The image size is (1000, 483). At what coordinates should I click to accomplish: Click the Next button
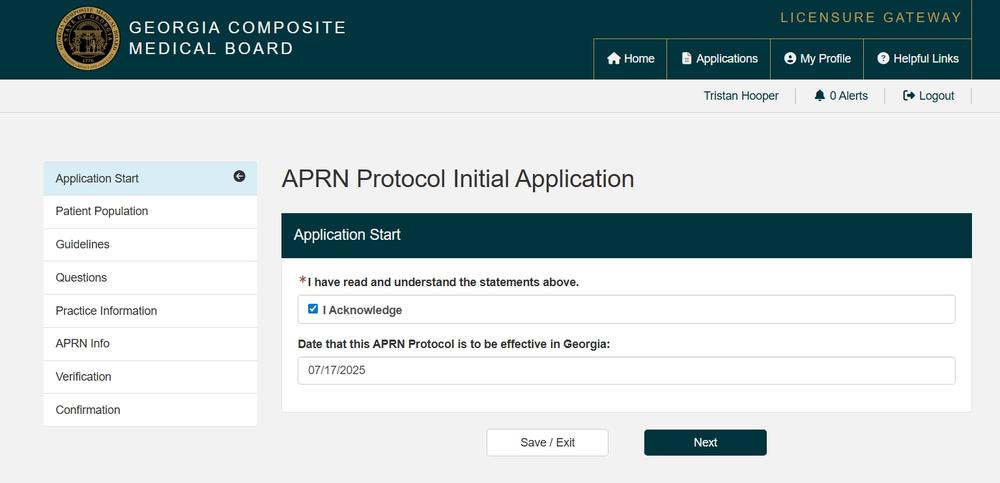click(705, 442)
